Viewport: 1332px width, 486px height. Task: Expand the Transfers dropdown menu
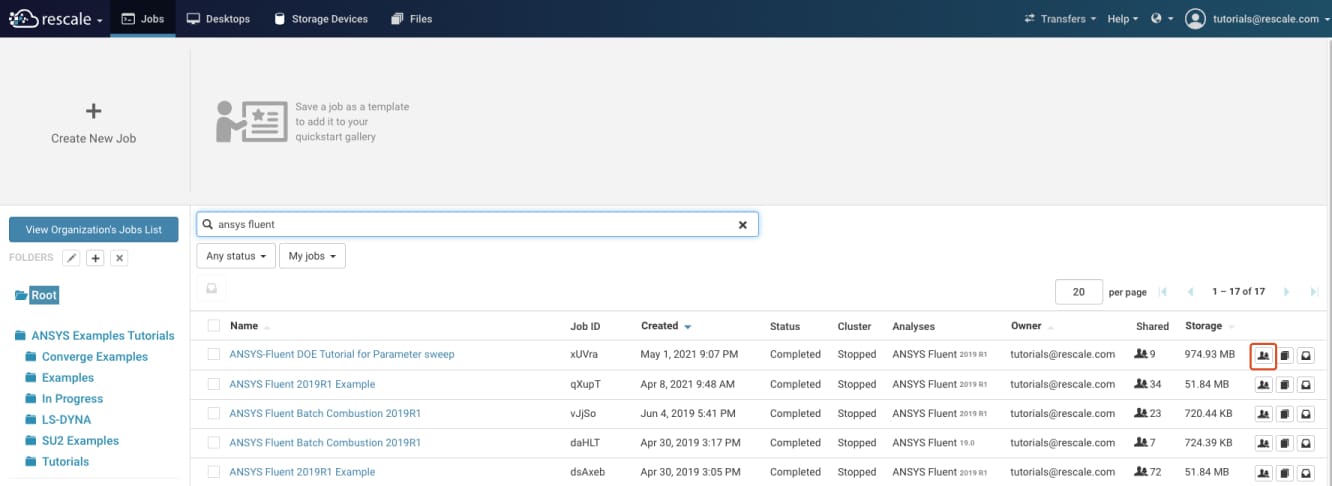pos(1060,19)
